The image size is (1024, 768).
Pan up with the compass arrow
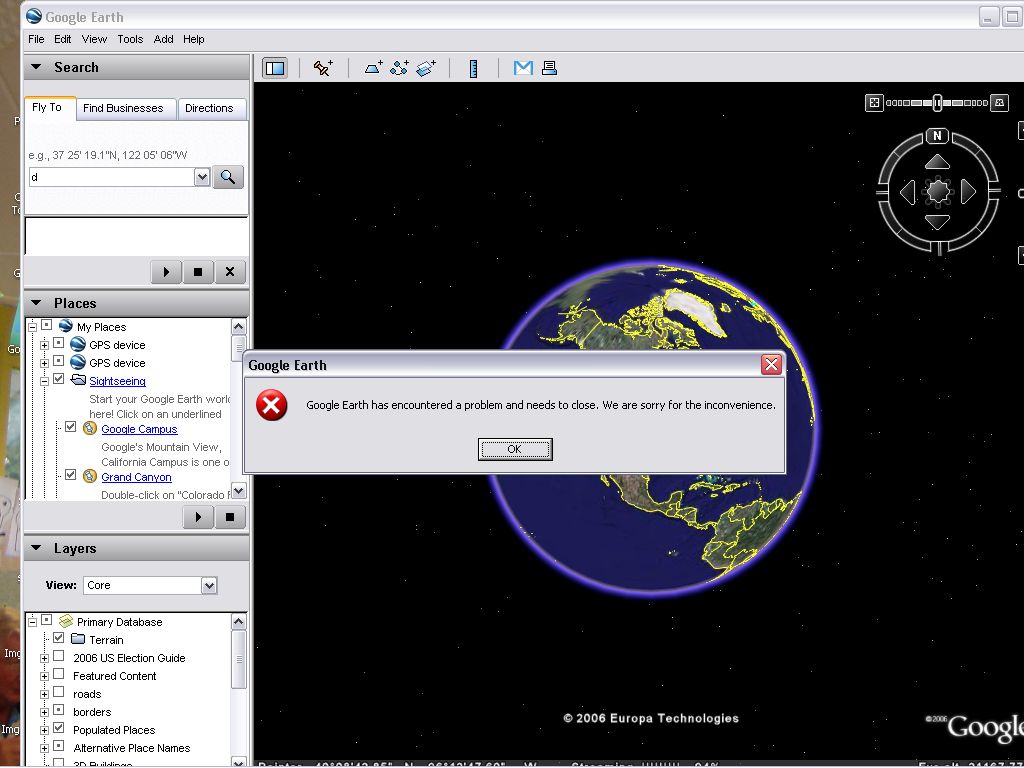(x=937, y=161)
